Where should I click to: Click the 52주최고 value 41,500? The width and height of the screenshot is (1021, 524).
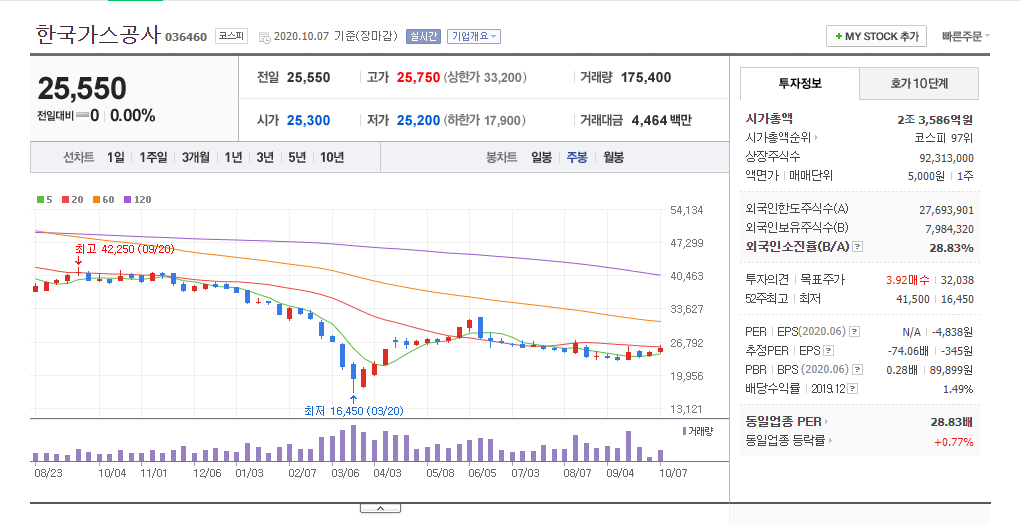point(914,299)
